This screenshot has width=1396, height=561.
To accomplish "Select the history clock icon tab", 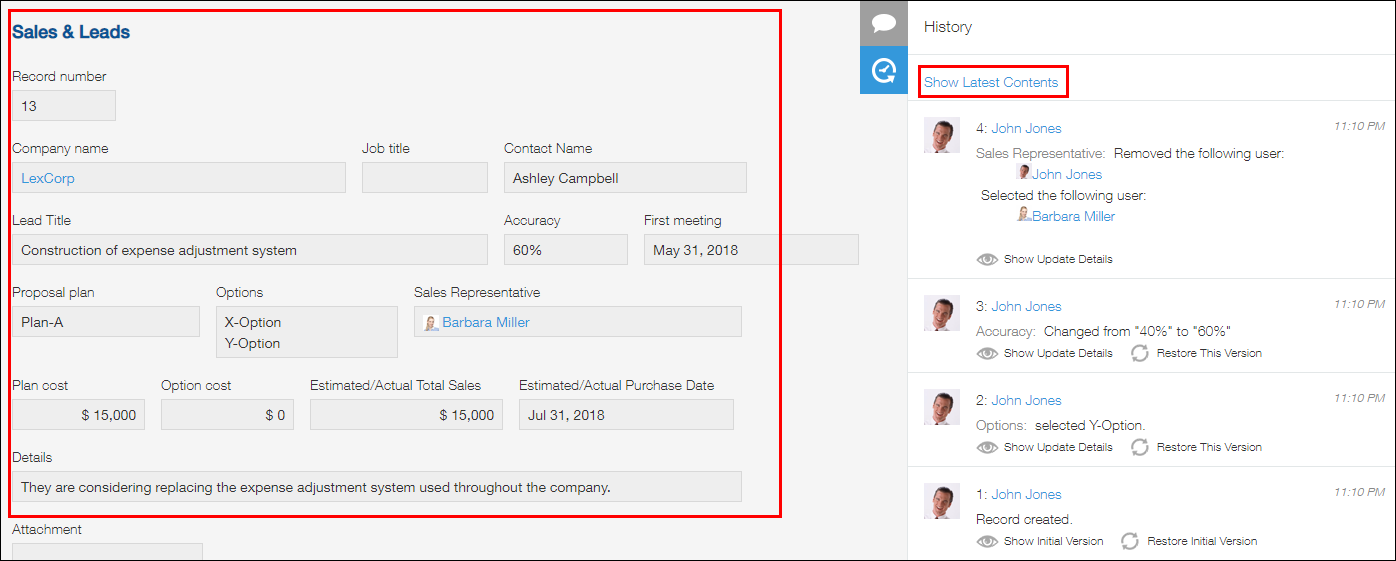I will coord(883,70).
